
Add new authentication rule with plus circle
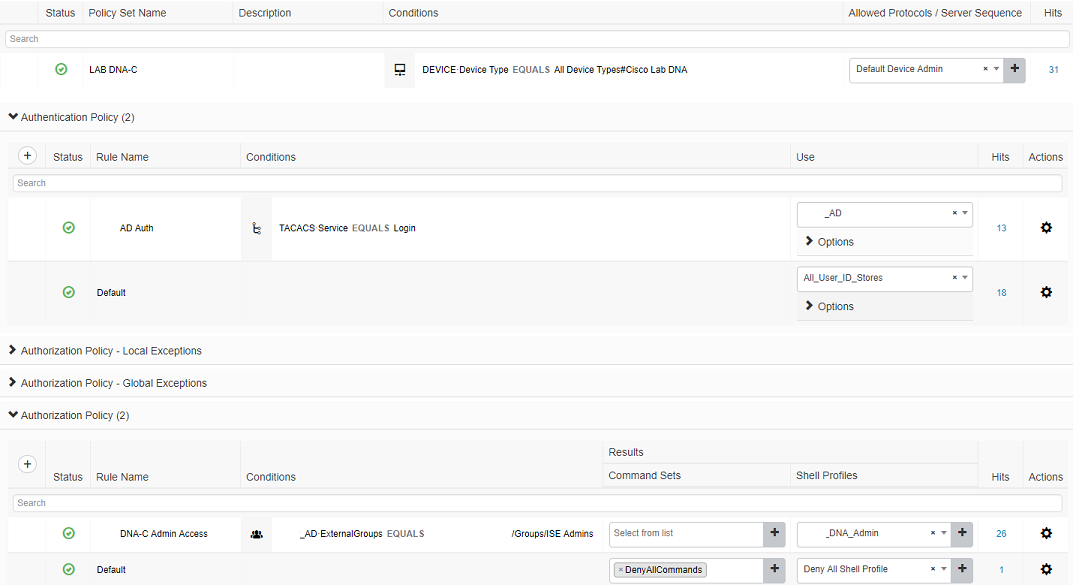27,155
